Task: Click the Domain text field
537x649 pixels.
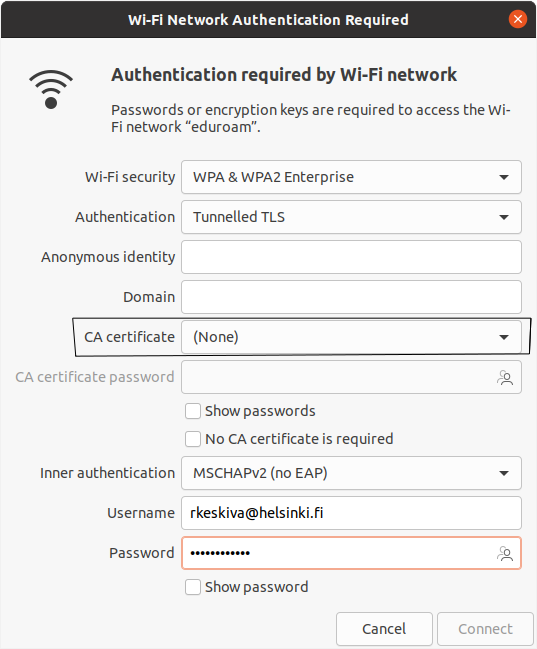Action: pos(351,297)
